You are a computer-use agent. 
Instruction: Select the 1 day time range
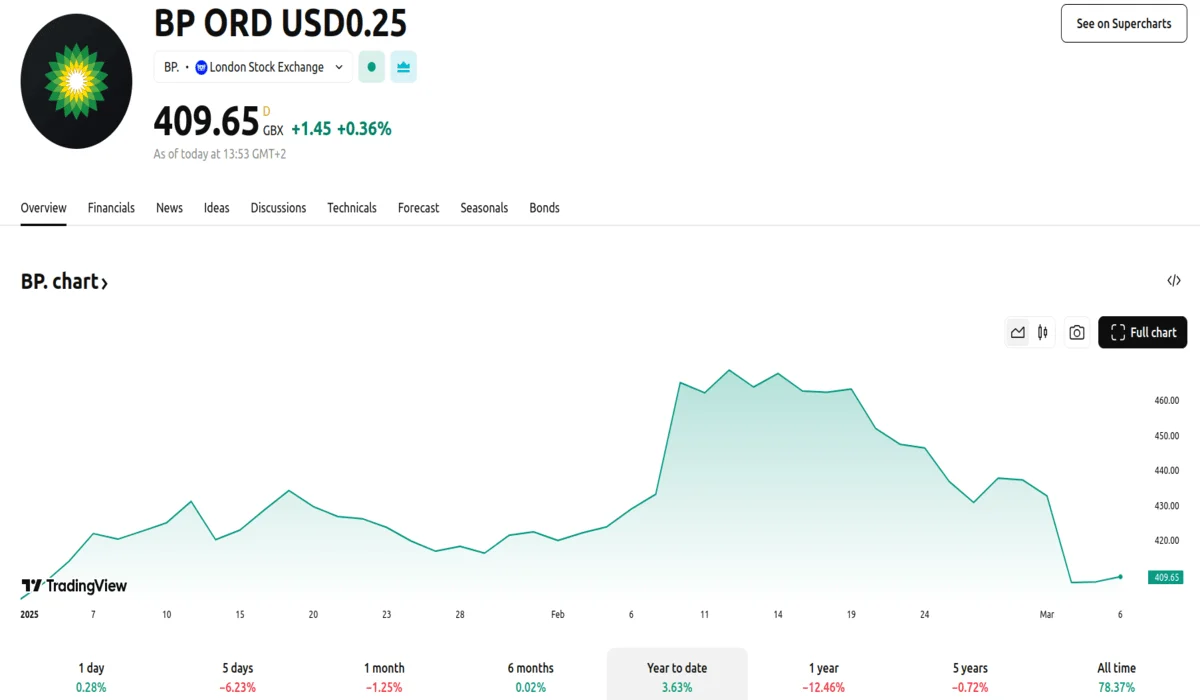91,677
